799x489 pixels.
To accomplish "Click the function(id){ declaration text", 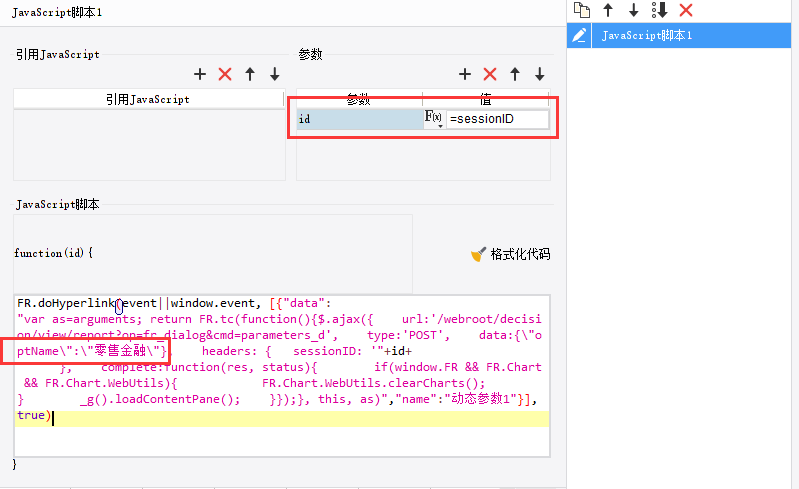I will click(x=54, y=253).
